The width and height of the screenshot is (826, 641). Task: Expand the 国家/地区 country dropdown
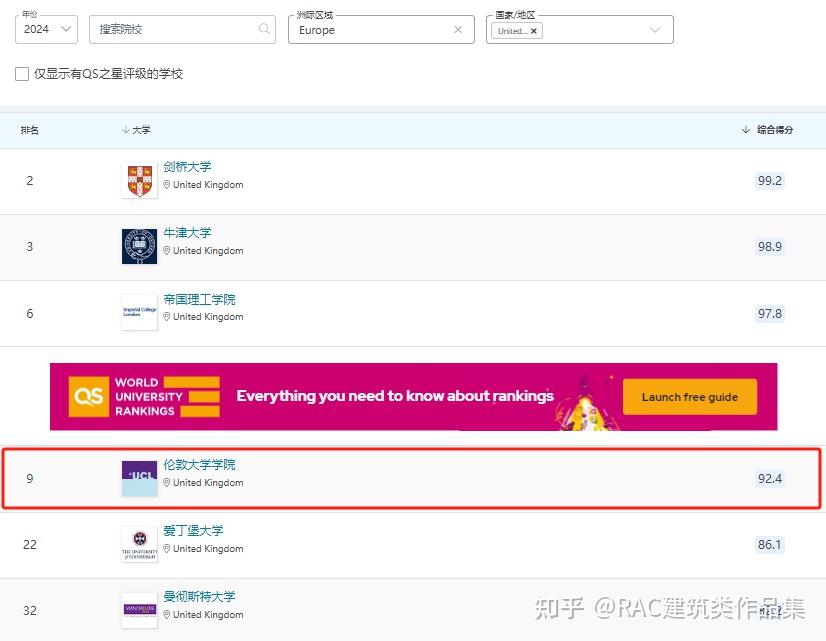[x=656, y=30]
